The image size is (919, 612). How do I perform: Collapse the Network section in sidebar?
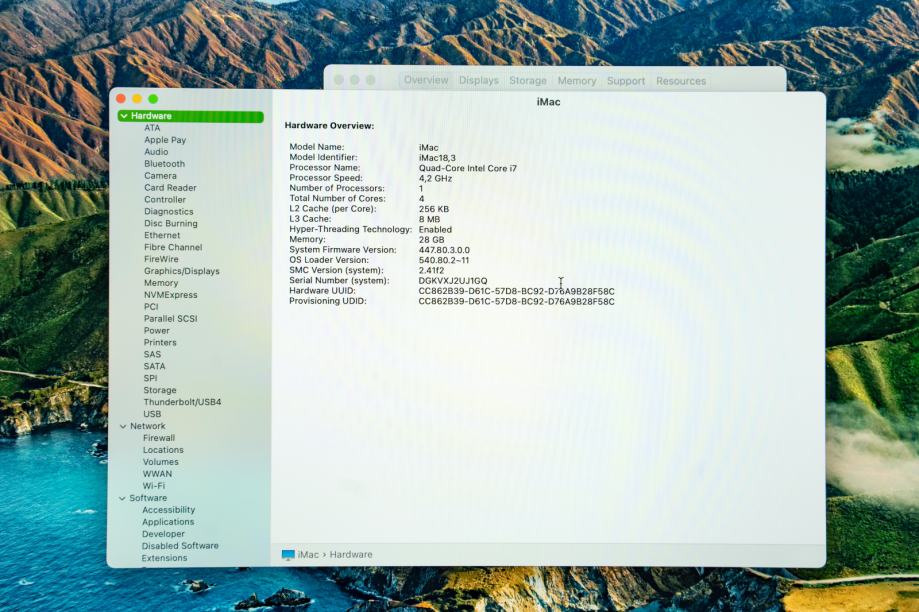pyautogui.click(x=122, y=426)
